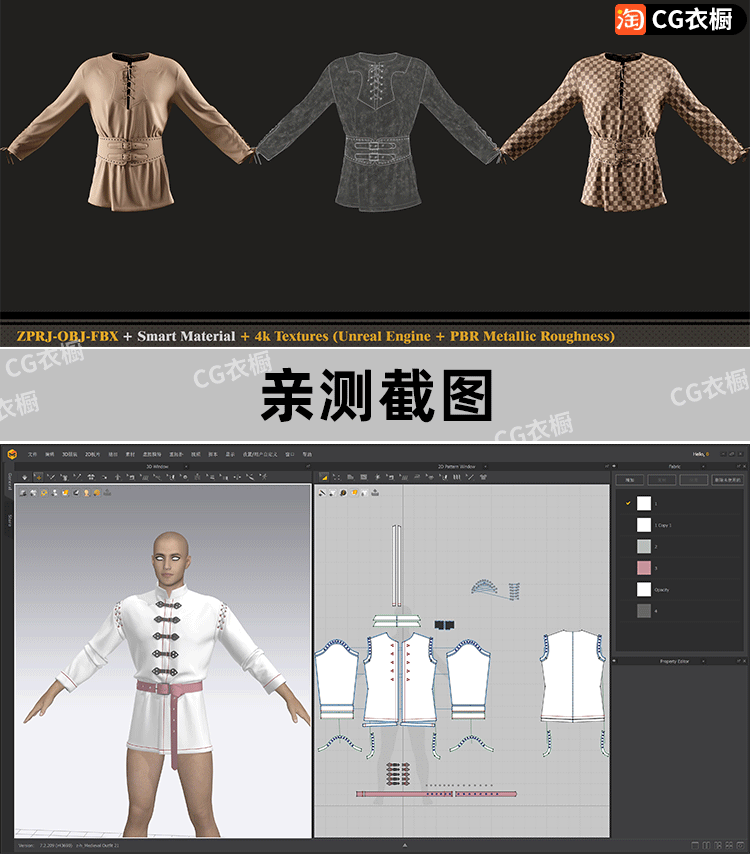Click the 增加 (Add) fabric button

[630, 480]
